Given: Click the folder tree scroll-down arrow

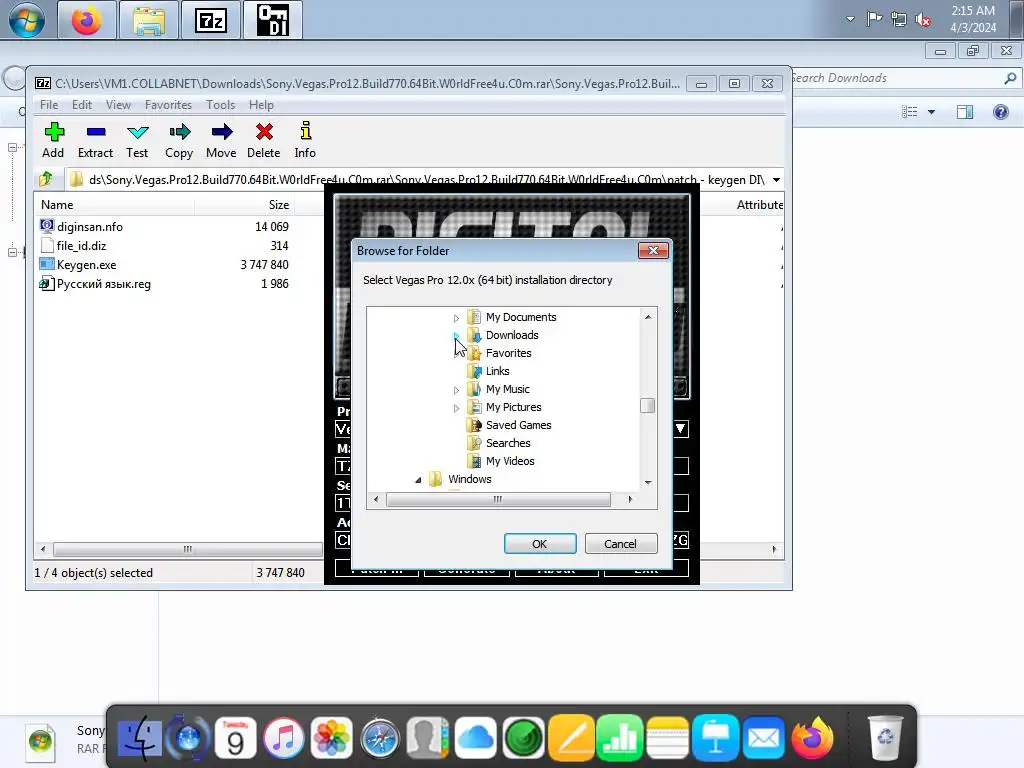Looking at the screenshot, I should point(648,483).
